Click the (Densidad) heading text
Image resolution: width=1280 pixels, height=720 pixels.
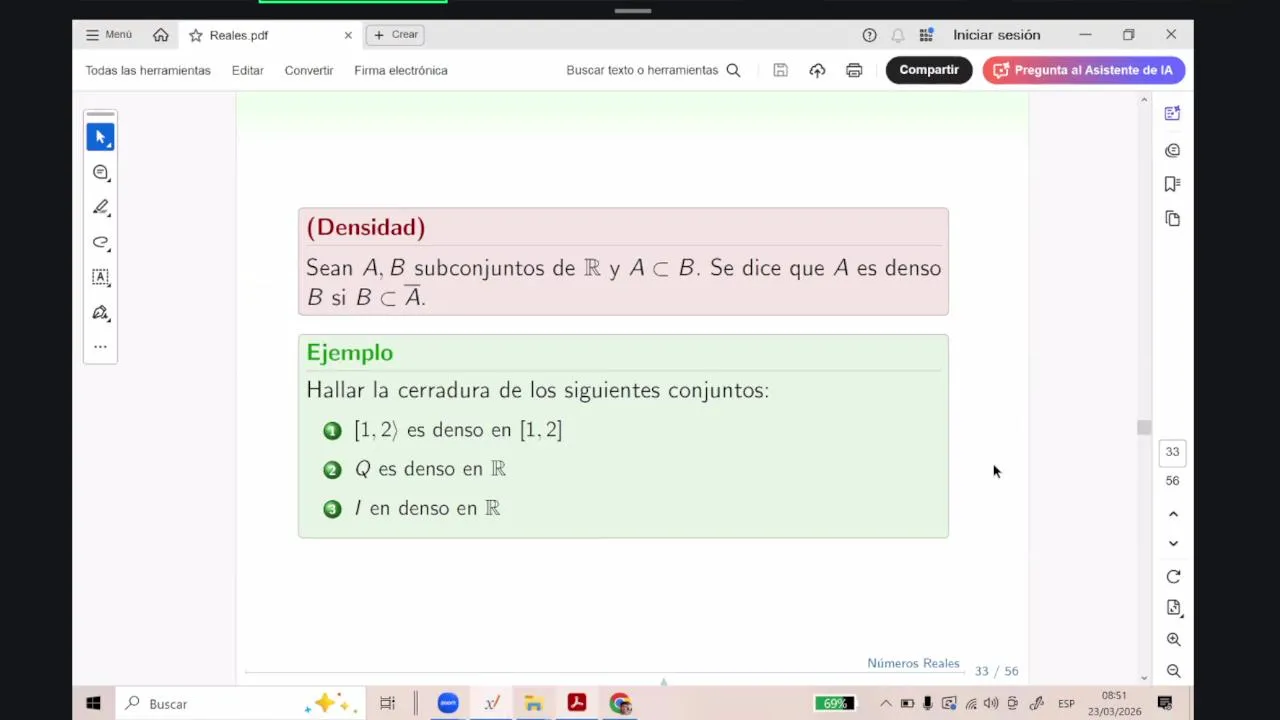pos(366,228)
